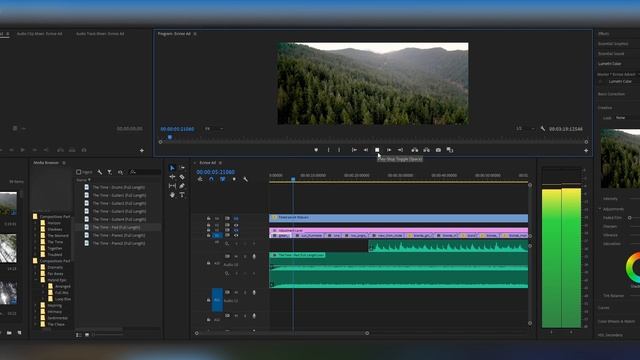Open the directory viewers menu in Media Browser
Screen dimensions: 640x360
pos(120,172)
